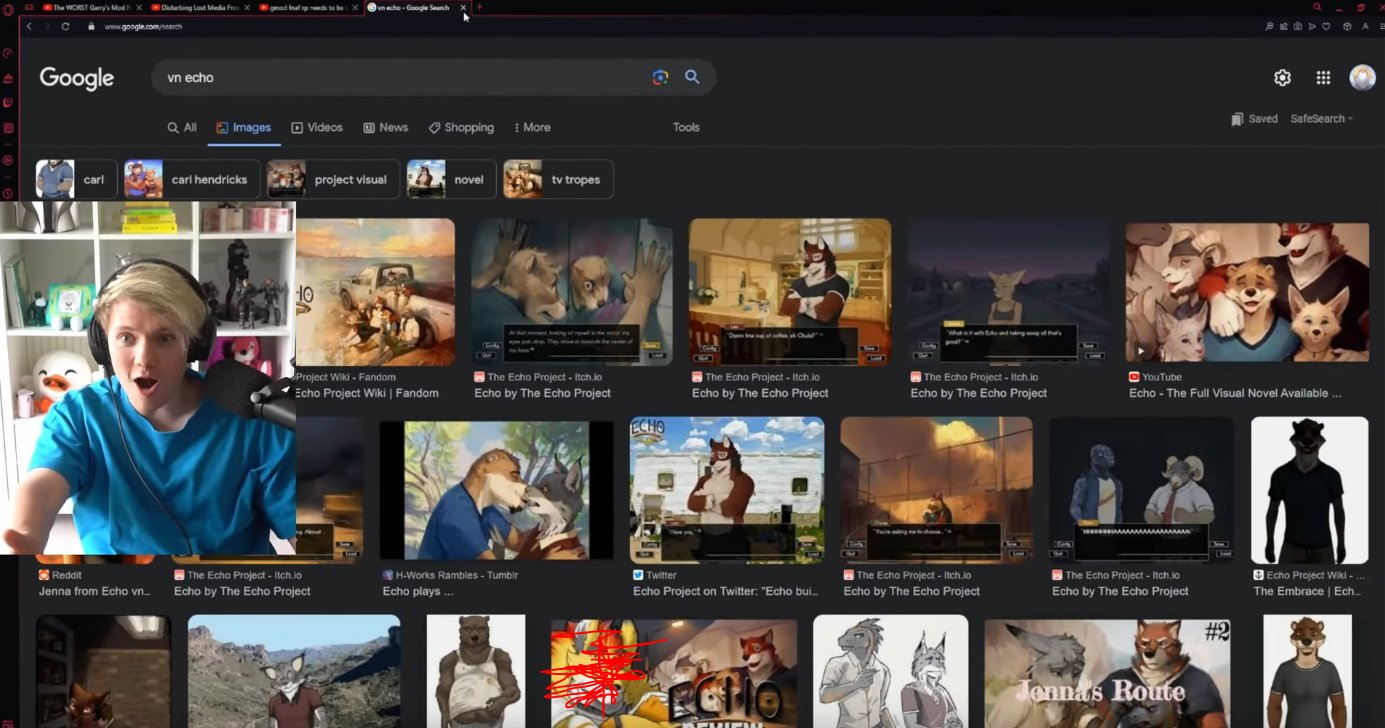
Task: Close the vn echo Google Search tab
Action: tap(463, 7)
